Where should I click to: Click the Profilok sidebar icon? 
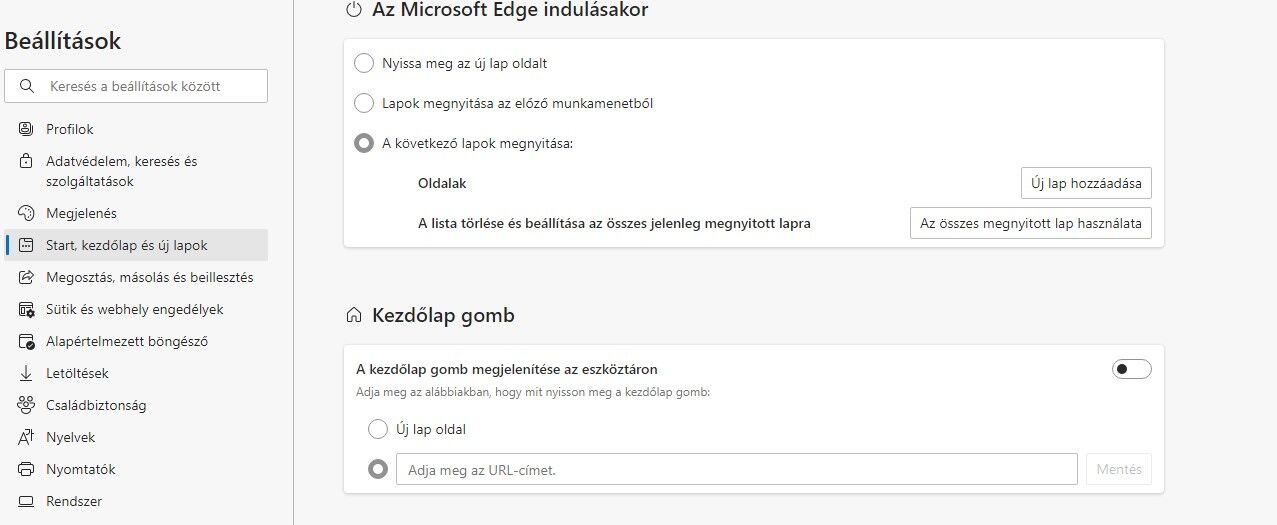[x=27, y=129]
